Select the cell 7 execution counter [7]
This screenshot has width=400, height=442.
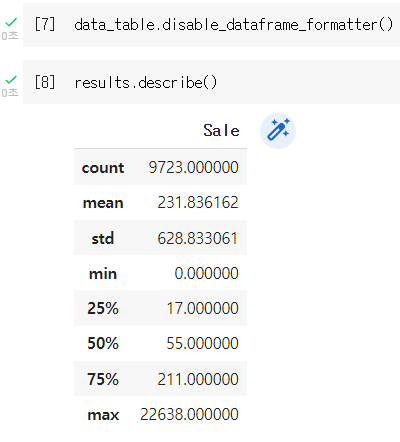(45, 24)
